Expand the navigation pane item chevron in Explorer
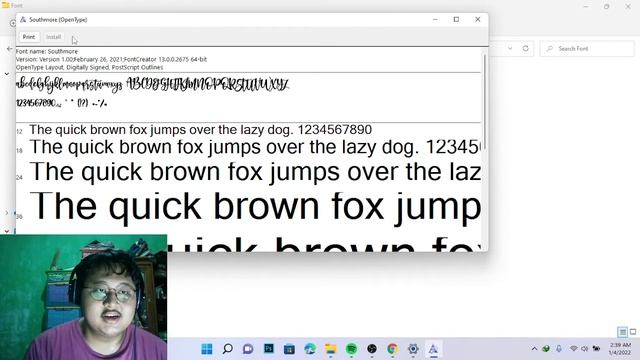The image size is (640, 360). click(7, 213)
